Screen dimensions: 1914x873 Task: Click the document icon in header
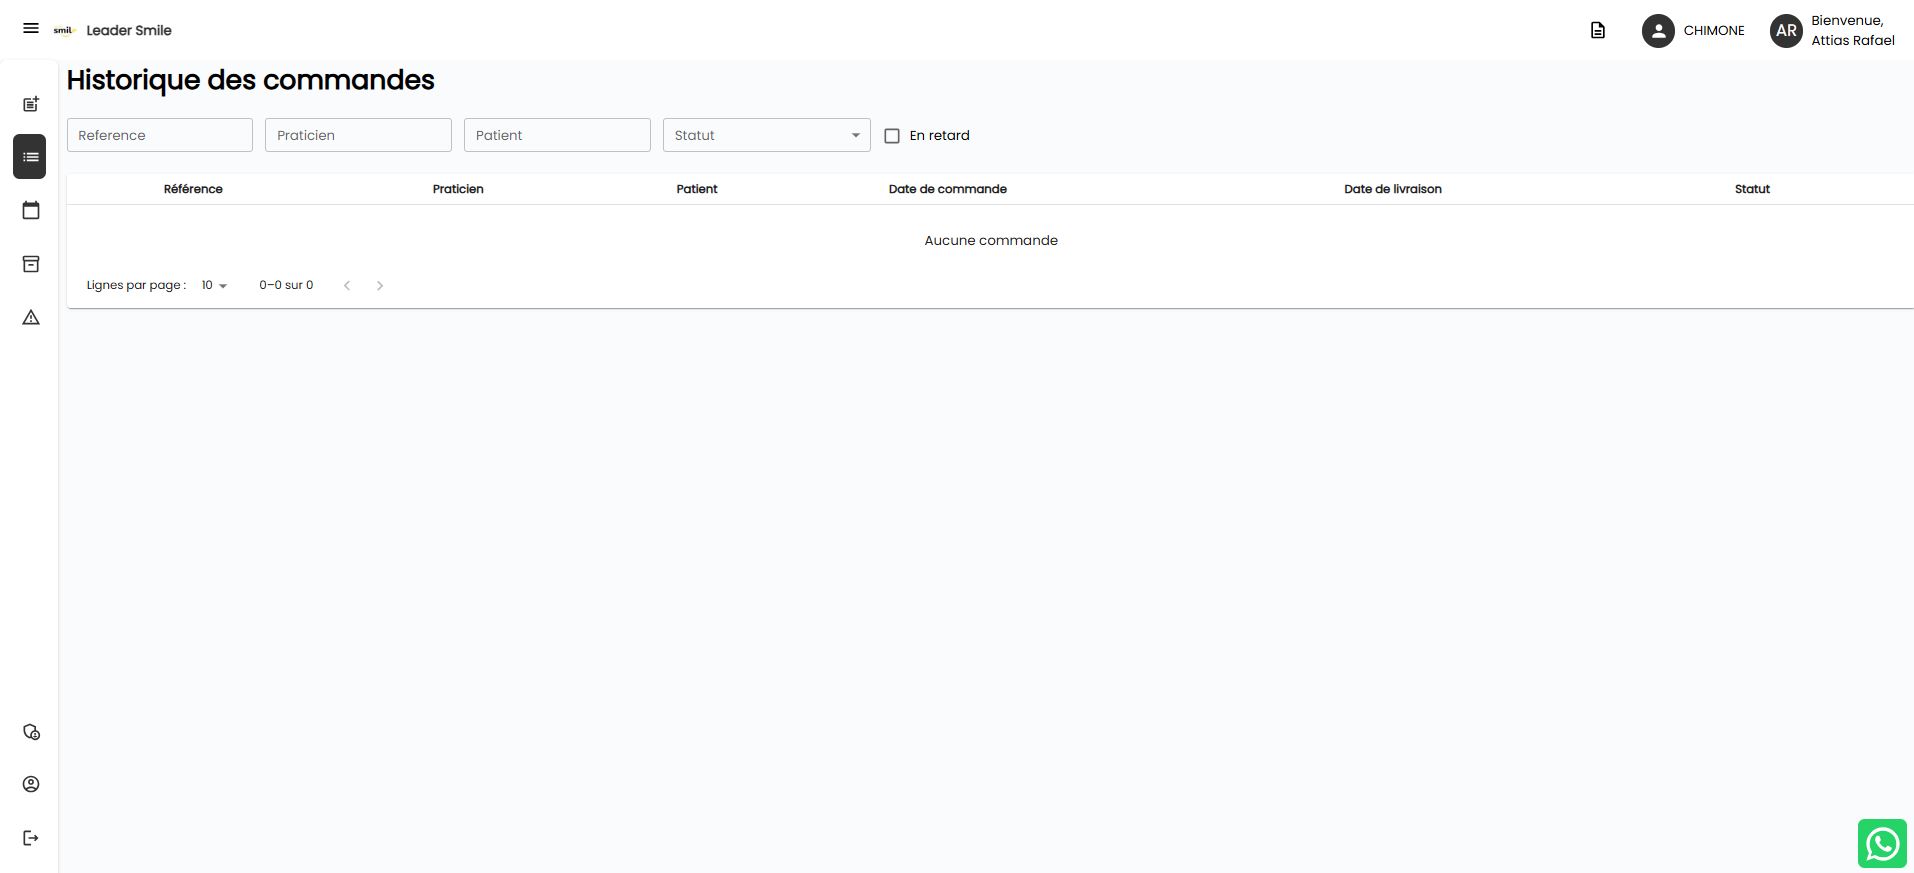click(x=1598, y=30)
